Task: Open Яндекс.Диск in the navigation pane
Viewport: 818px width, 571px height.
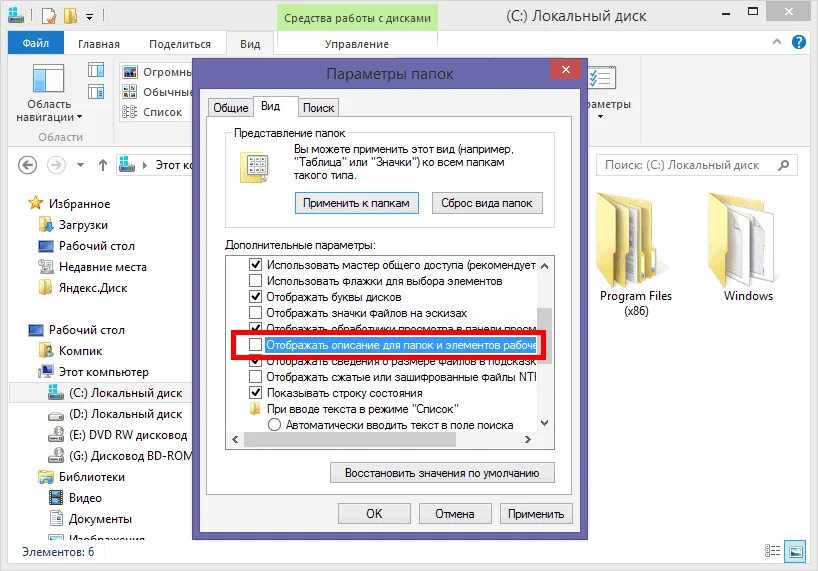Action: (x=83, y=288)
